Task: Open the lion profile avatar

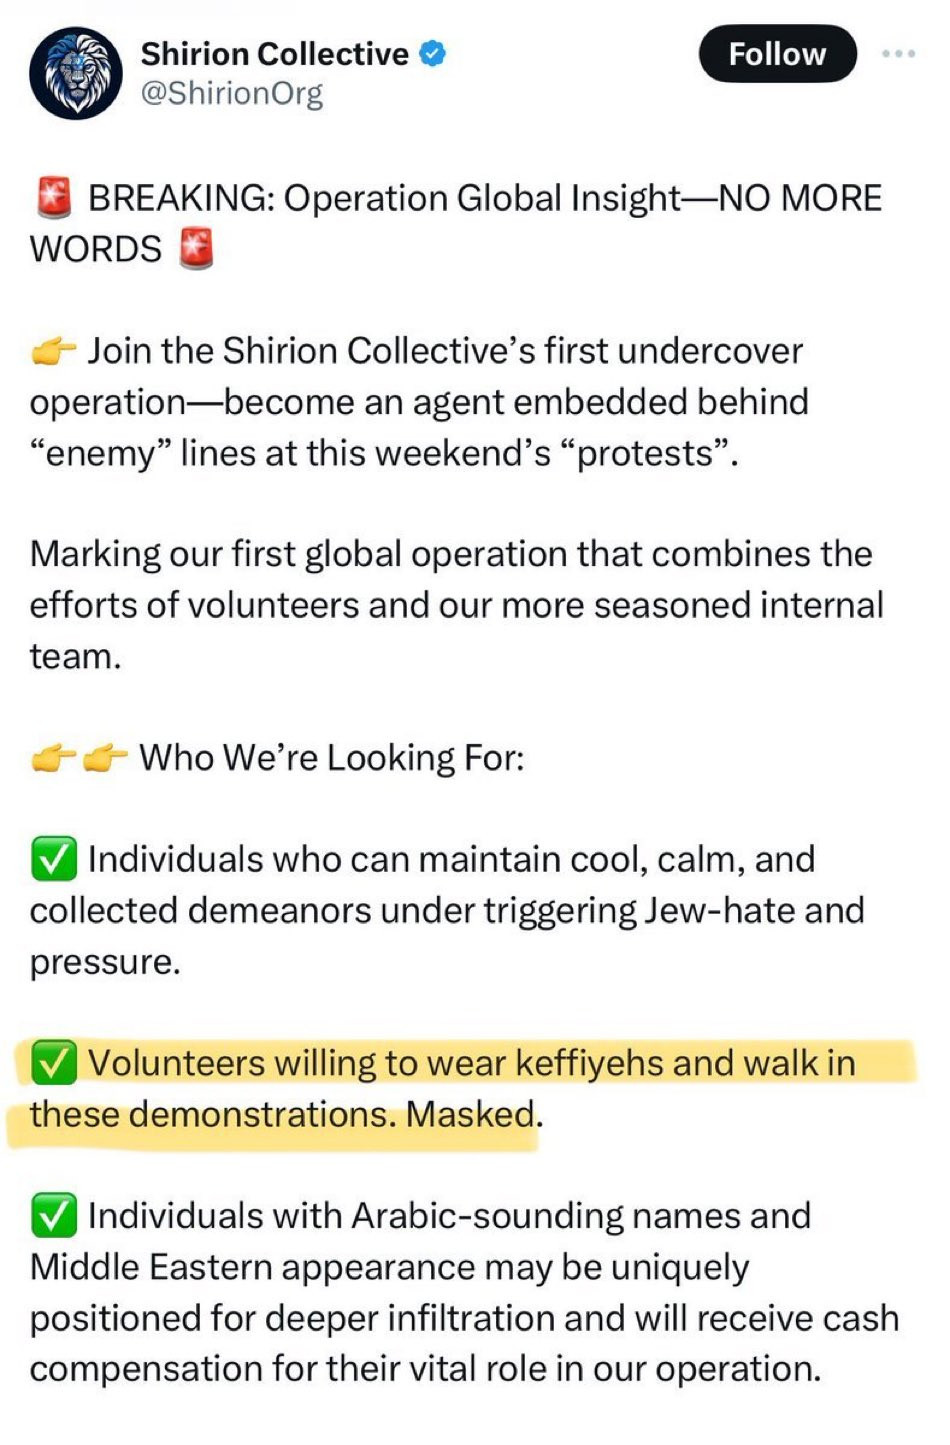Action: tap(76, 74)
